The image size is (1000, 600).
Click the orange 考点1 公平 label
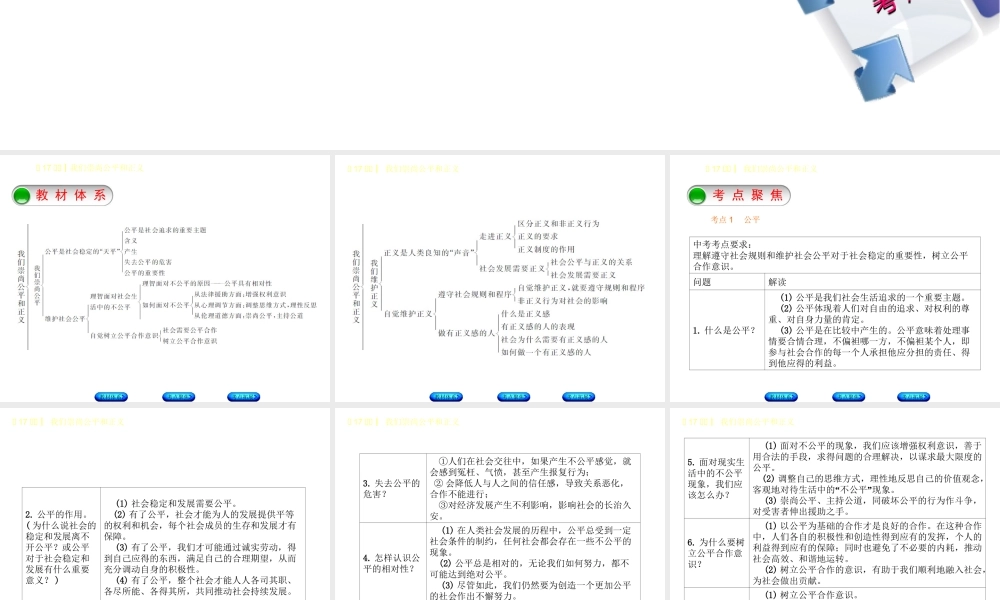(x=735, y=219)
